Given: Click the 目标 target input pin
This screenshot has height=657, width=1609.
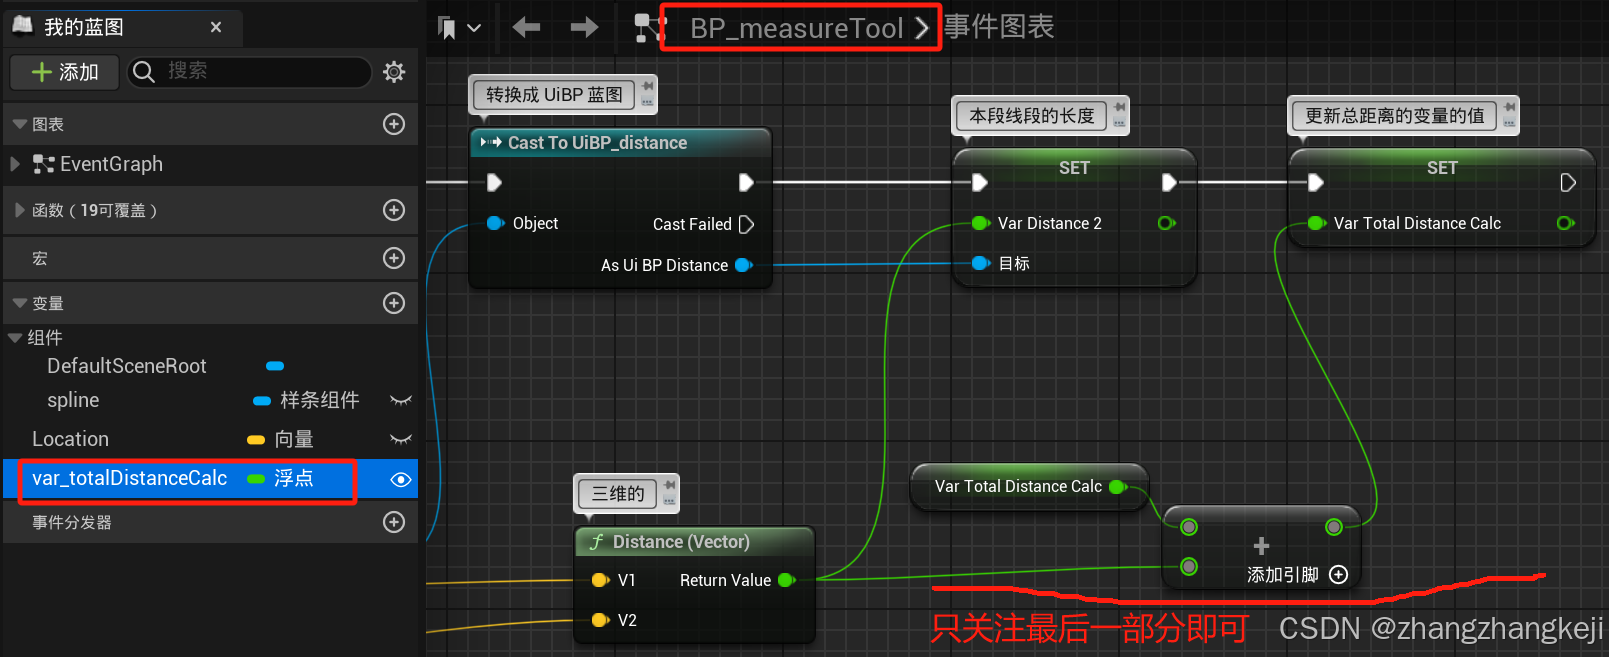Looking at the screenshot, I should click(981, 263).
